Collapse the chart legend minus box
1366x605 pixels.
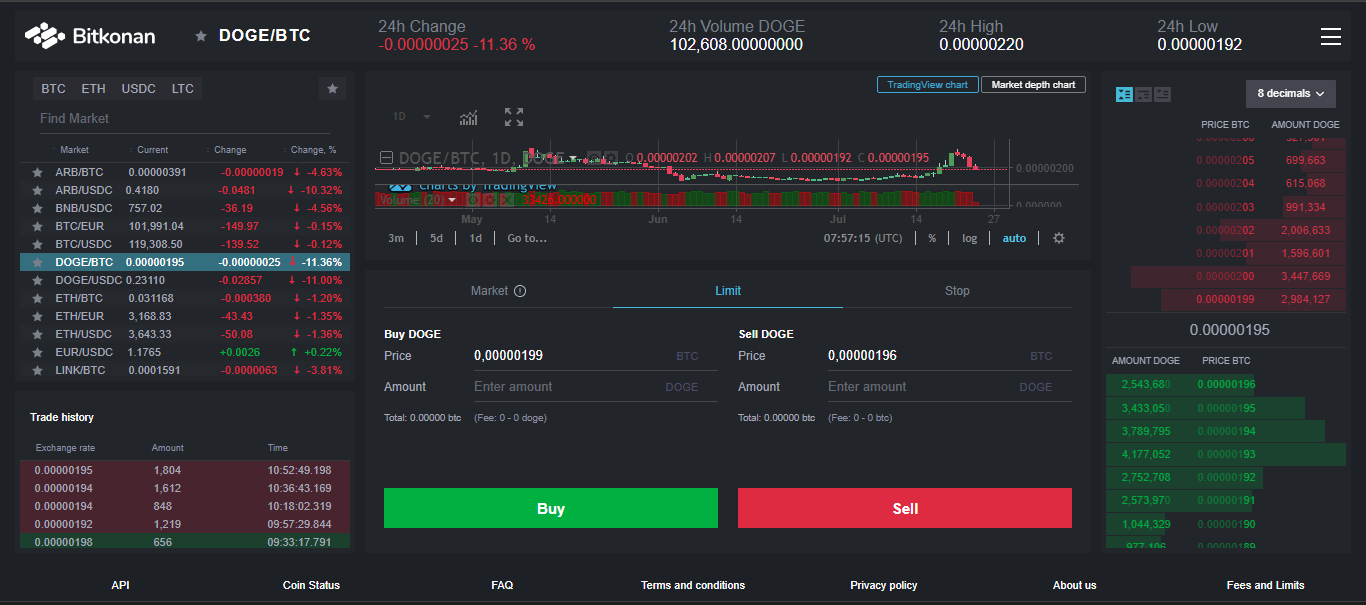(x=387, y=158)
